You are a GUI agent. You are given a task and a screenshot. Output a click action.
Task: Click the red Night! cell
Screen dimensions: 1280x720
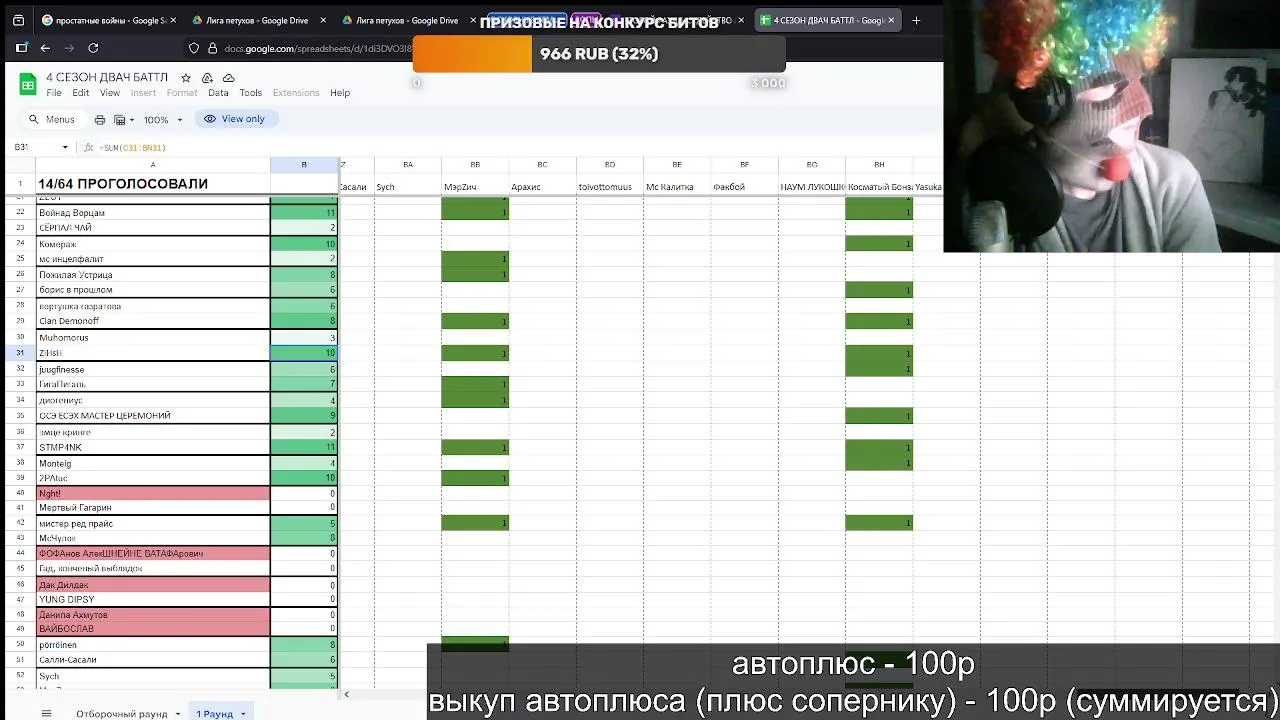tap(153, 493)
